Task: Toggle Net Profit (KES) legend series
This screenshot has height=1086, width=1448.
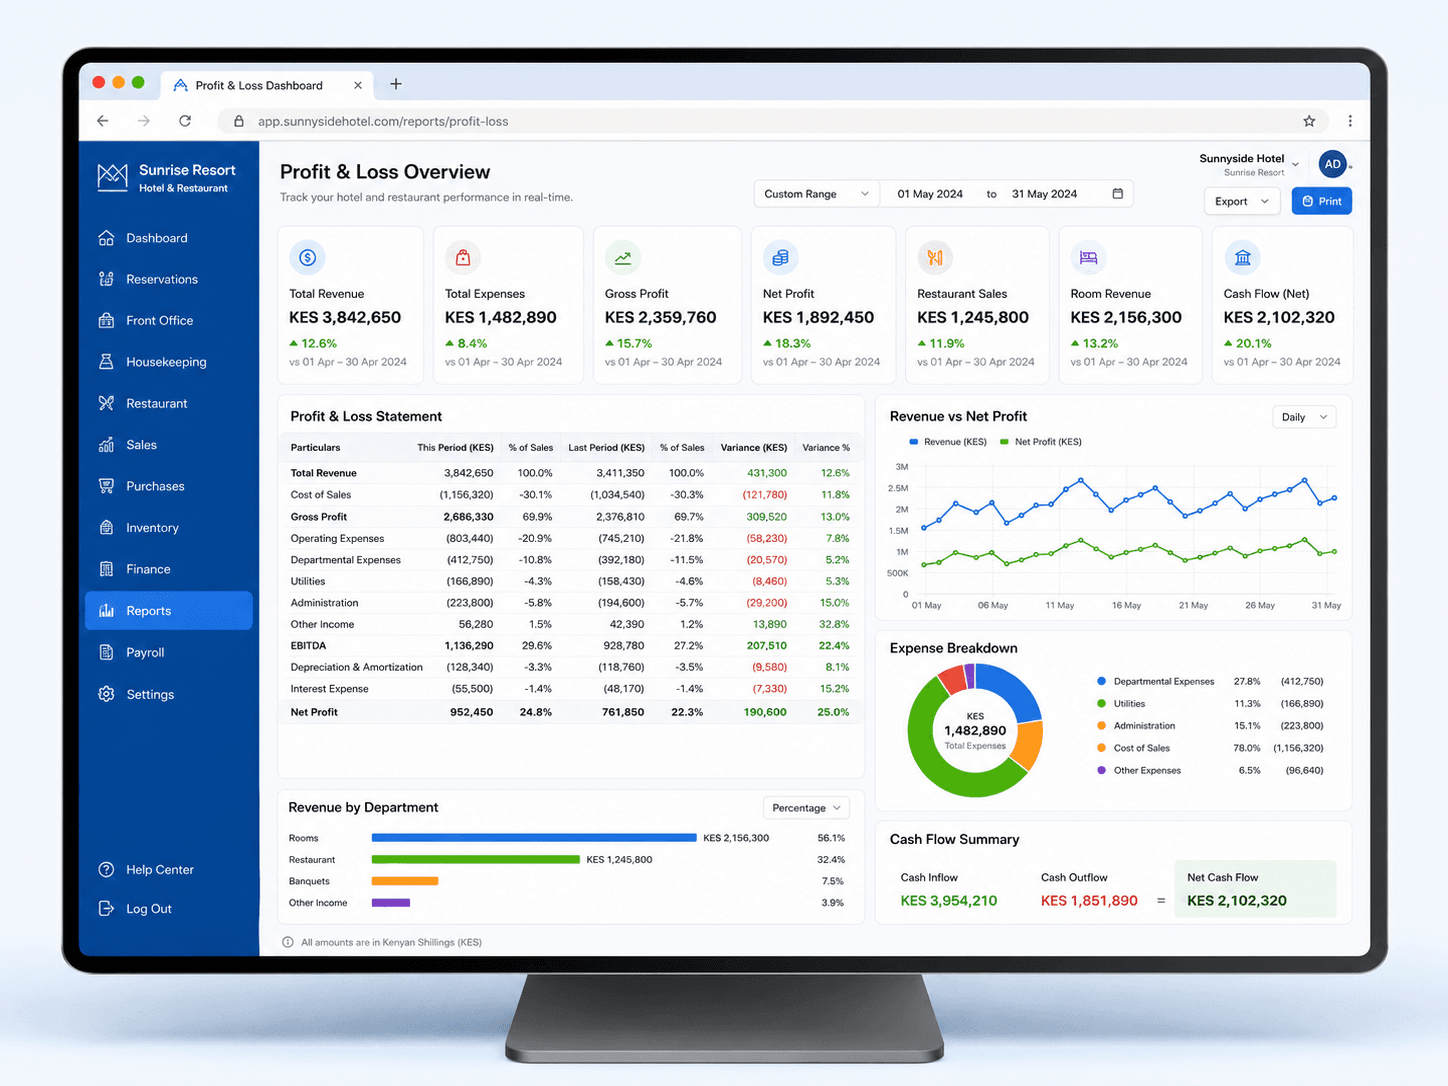Action: pyautogui.click(x=1041, y=442)
